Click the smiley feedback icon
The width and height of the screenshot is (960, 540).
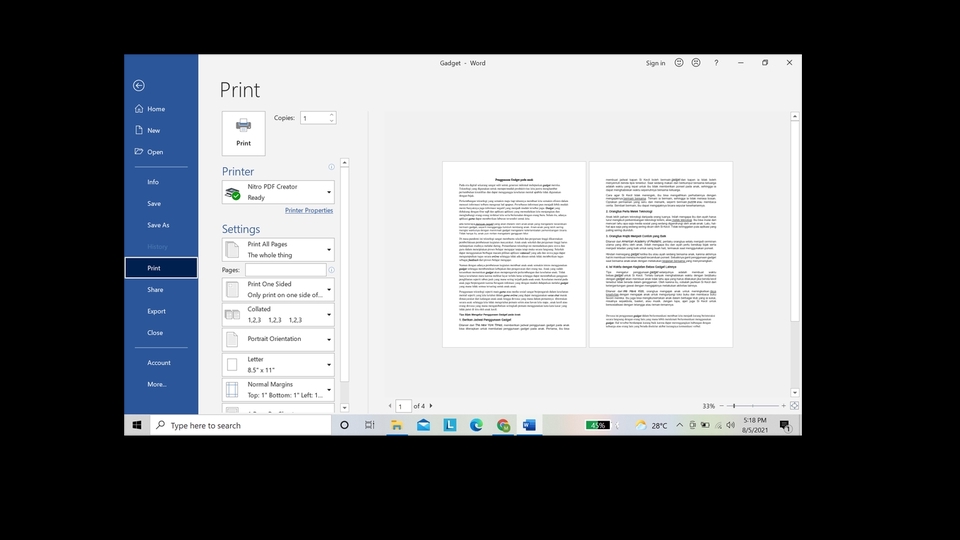coord(679,62)
